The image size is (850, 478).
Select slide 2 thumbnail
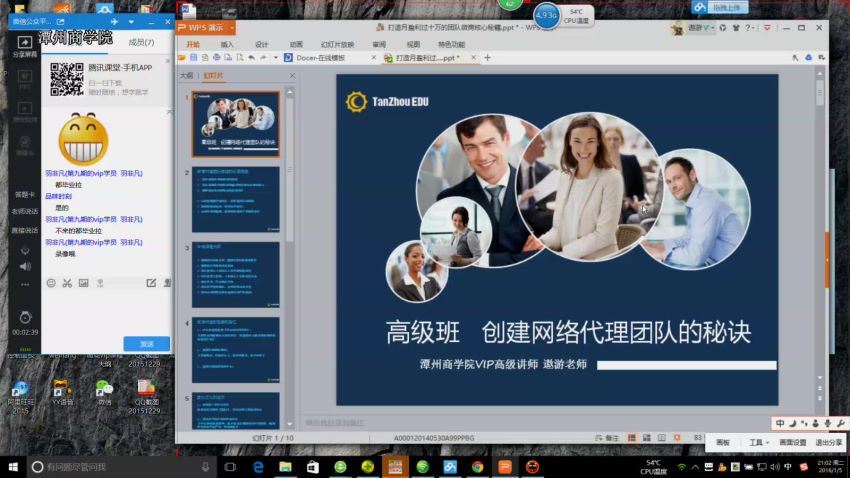236,199
